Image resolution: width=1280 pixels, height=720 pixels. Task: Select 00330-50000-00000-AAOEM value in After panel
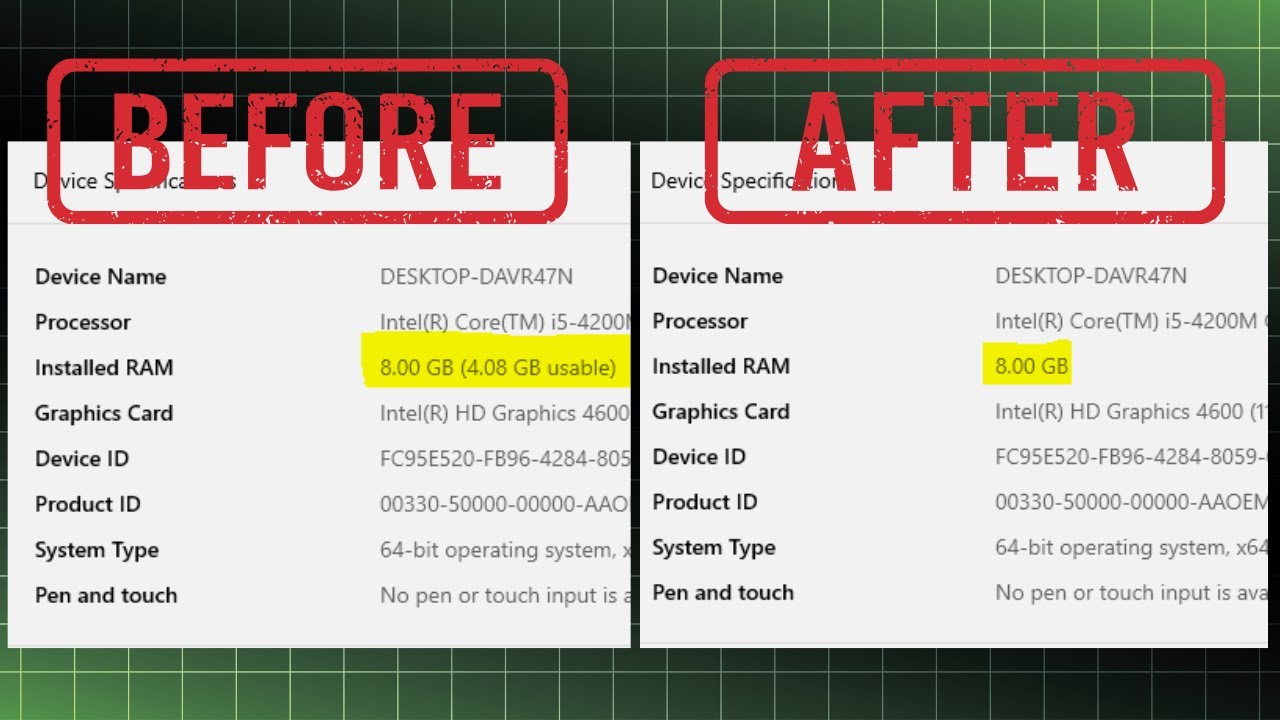1131,502
